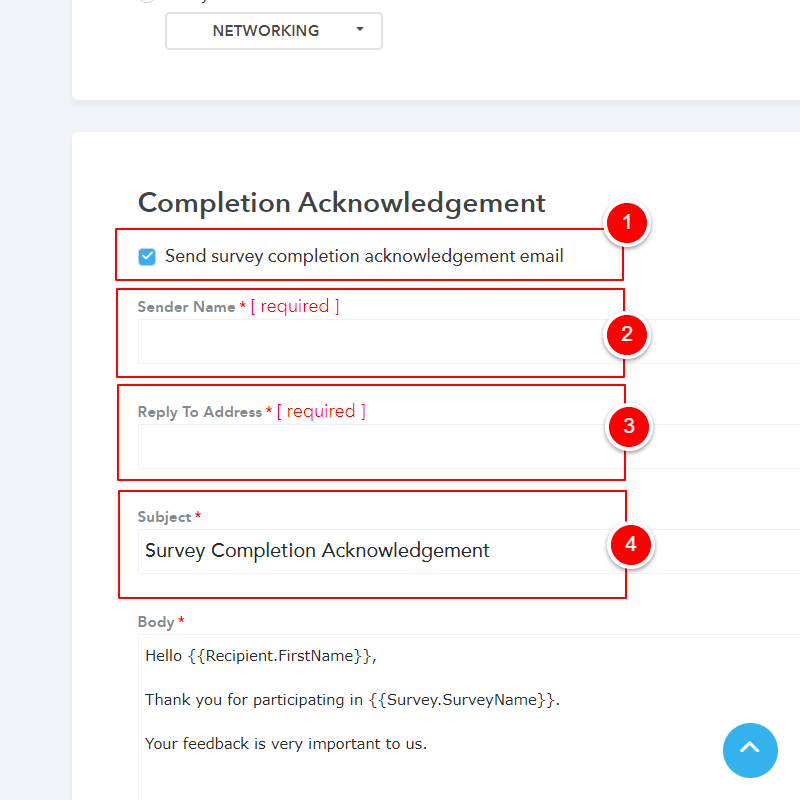800x800 pixels.
Task: Click the {{Recipient.FirstName}} placeholder in the body
Action: [280, 656]
